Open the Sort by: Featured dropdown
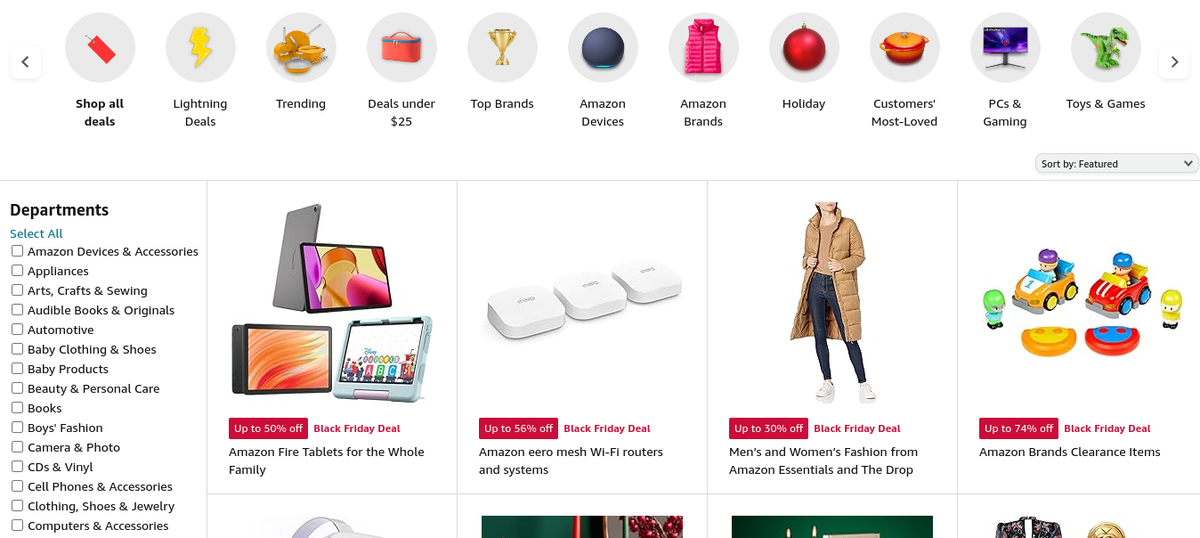This screenshot has height=538, width=1200. (1117, 163)
